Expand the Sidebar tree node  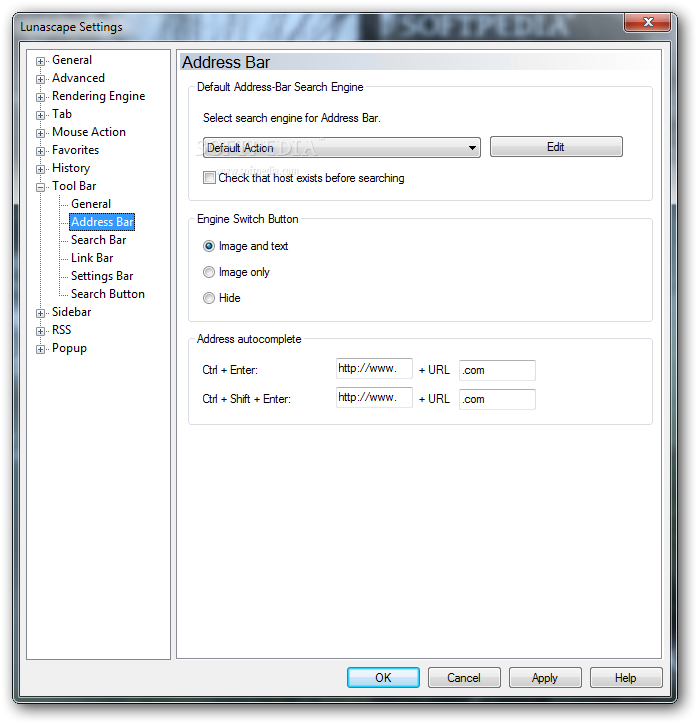(41, 314)
